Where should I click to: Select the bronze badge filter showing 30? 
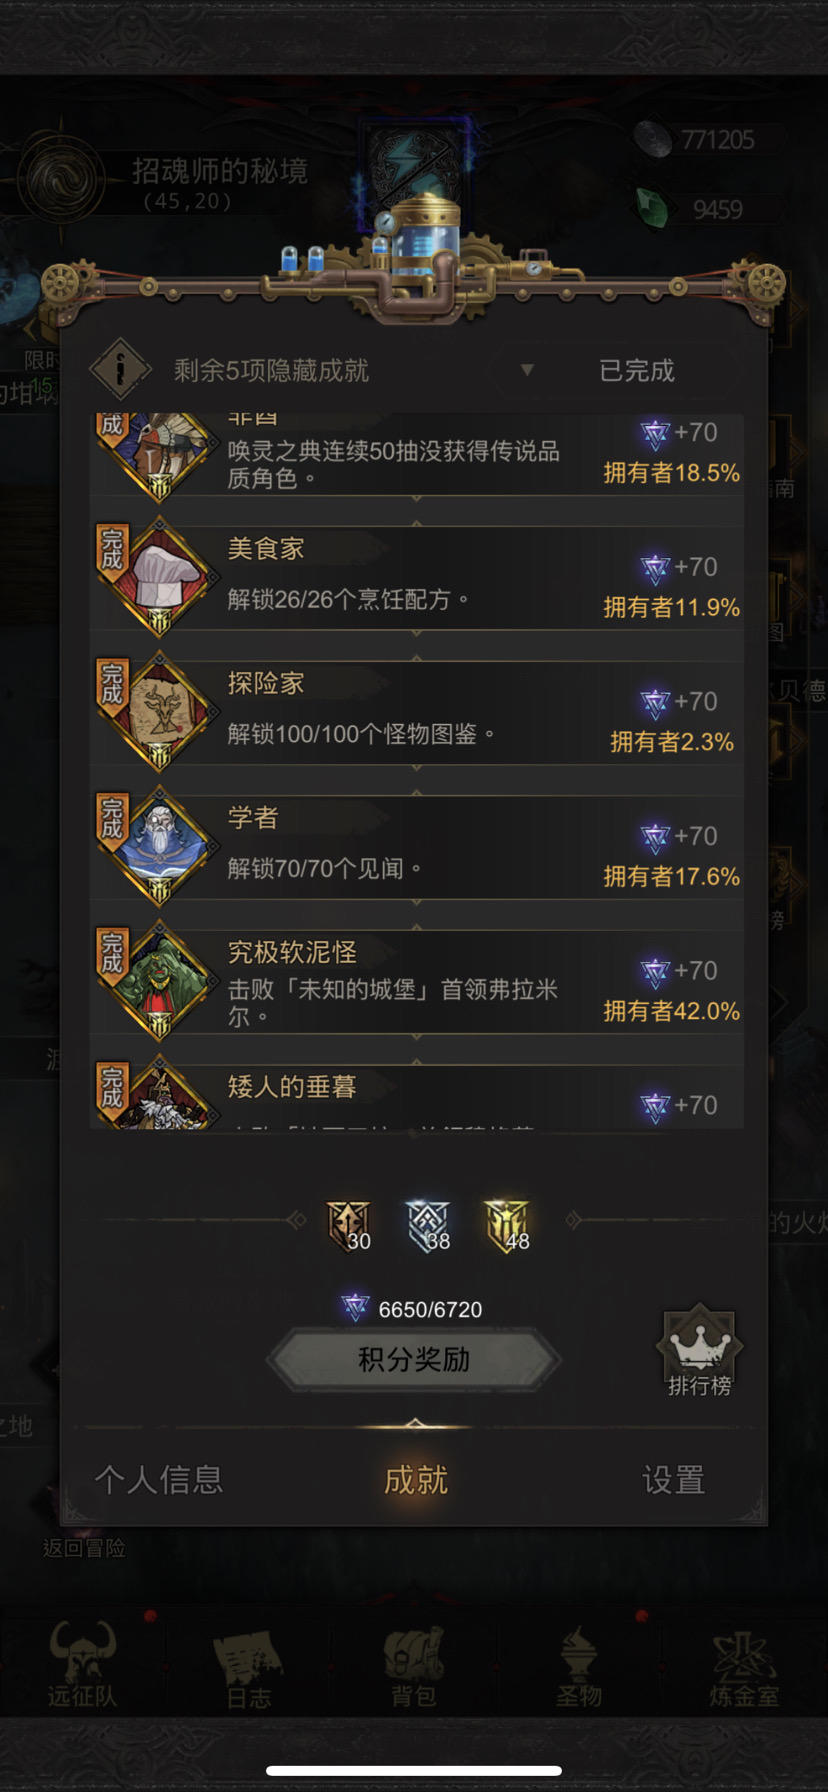point(349,1227)
